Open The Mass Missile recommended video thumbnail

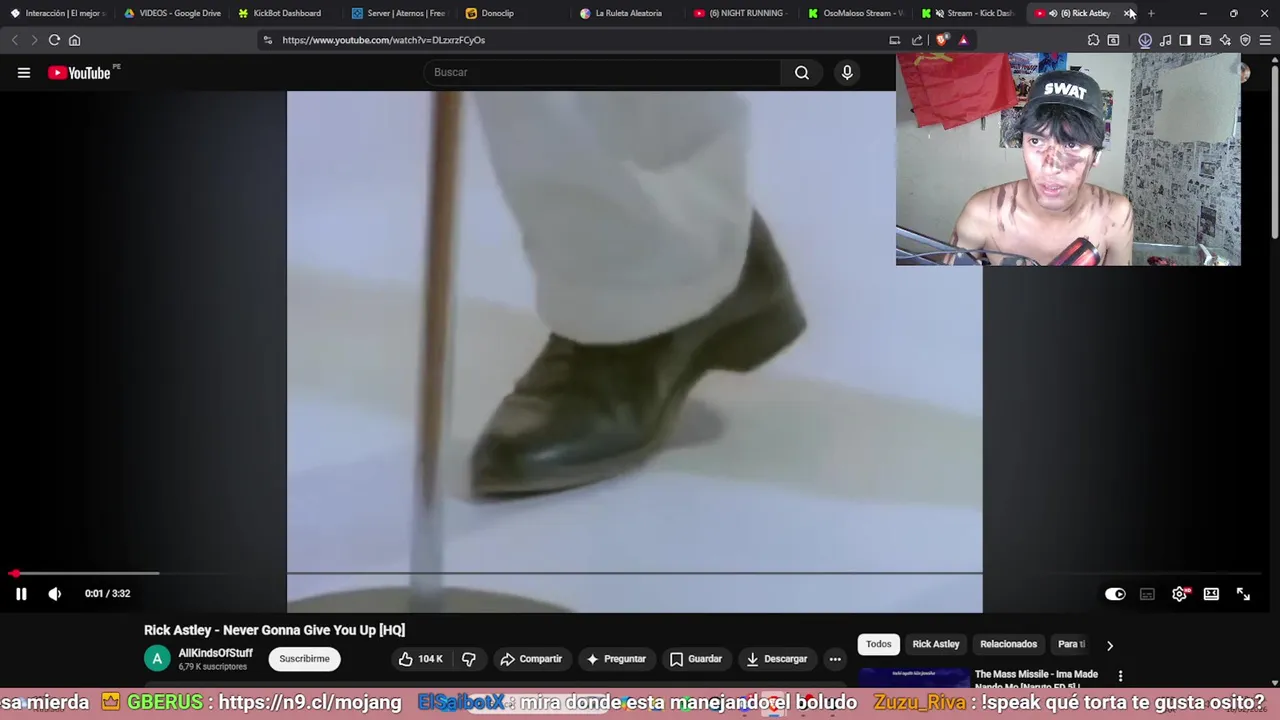(x=914, y=679)
